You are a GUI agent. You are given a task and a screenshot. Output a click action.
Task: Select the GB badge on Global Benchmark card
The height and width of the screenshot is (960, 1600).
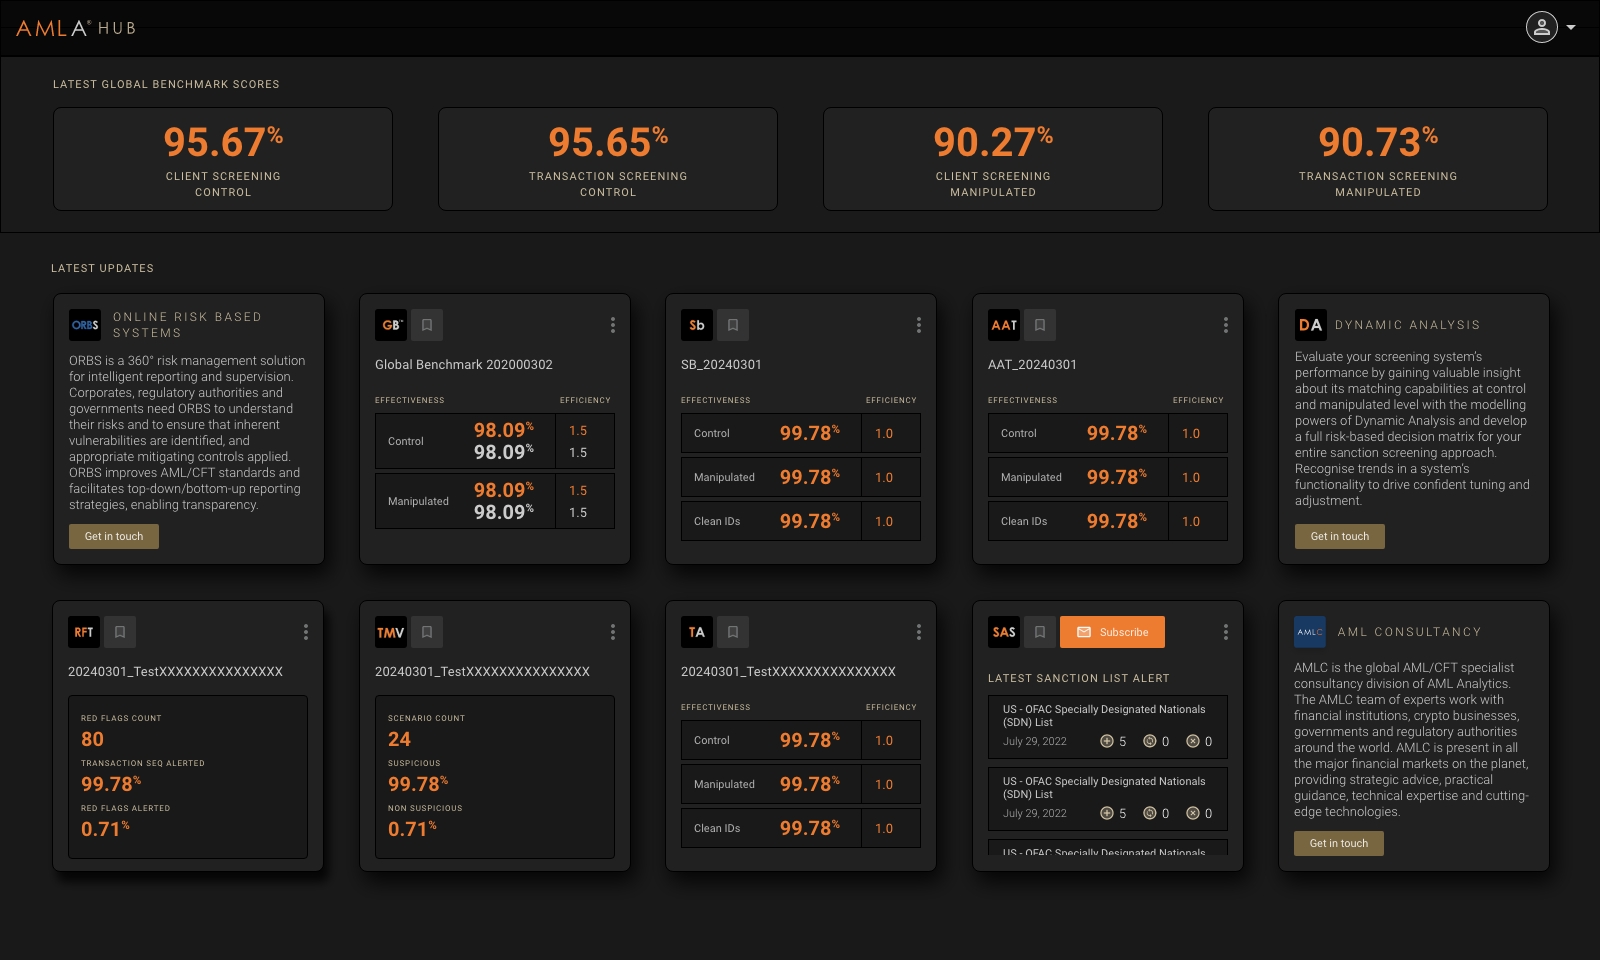click(x=392, y=324)
